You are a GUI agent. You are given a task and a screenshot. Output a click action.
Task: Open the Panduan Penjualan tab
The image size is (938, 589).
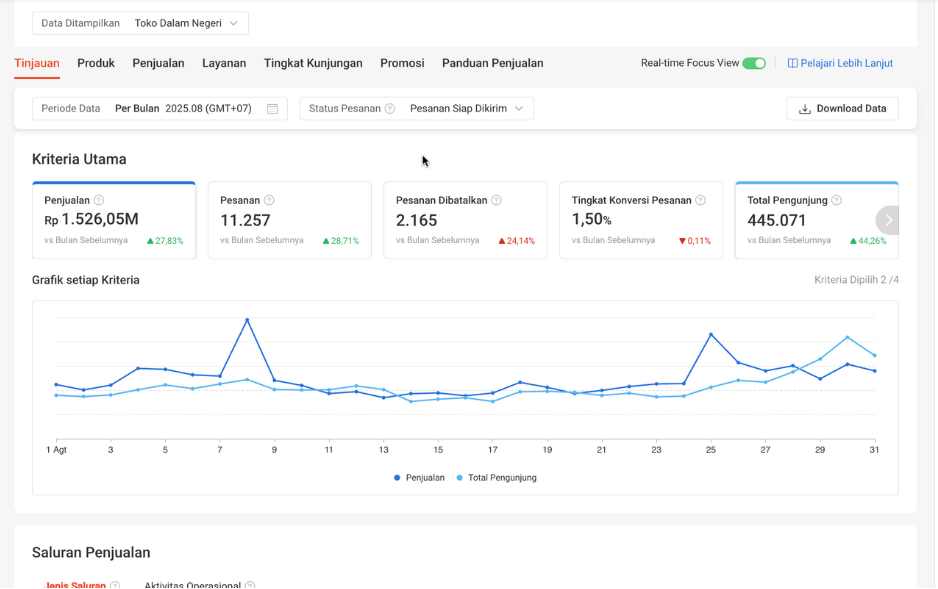pyautogui.click(x=493, y=63)
